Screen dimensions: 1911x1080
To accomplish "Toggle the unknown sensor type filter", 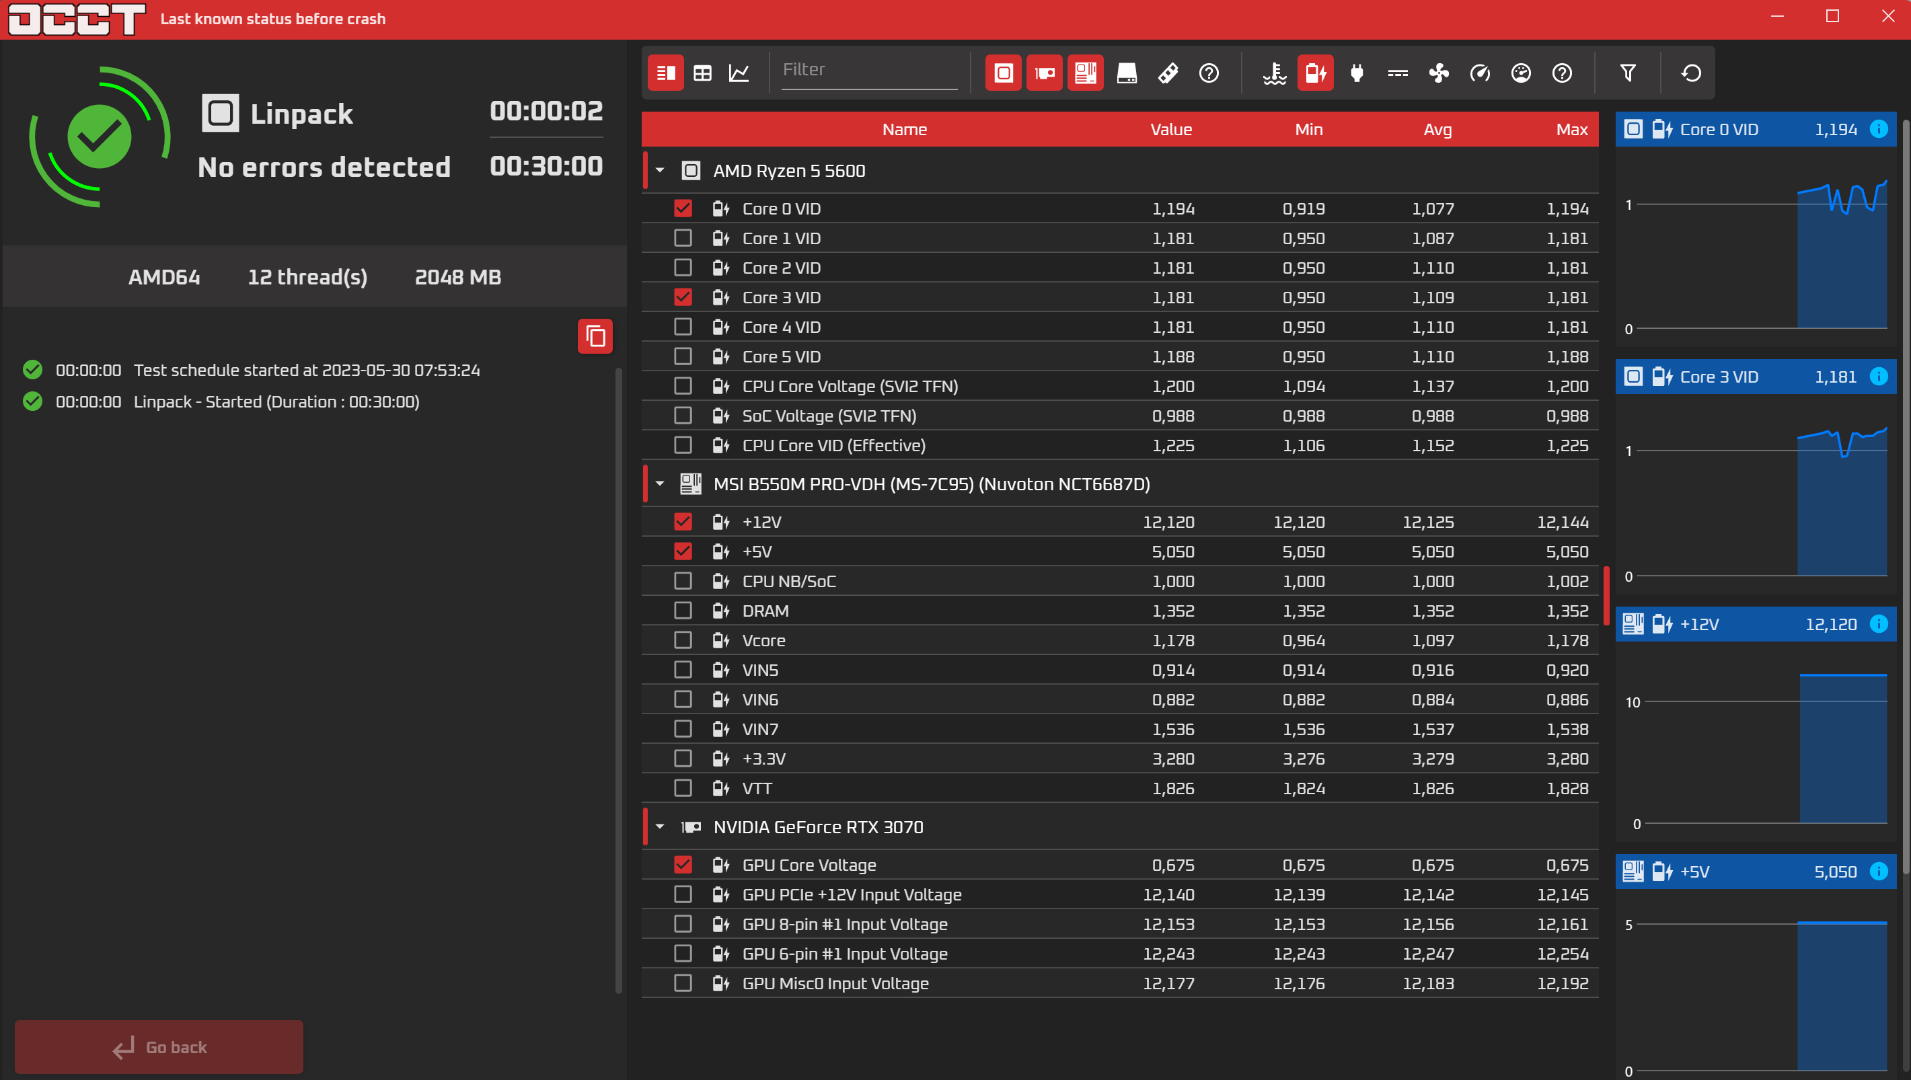I will tap(1562, 73).
